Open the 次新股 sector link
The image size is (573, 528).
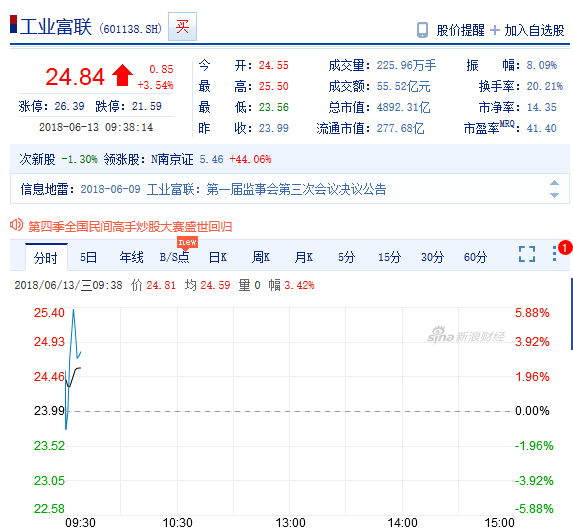point(37,159)
